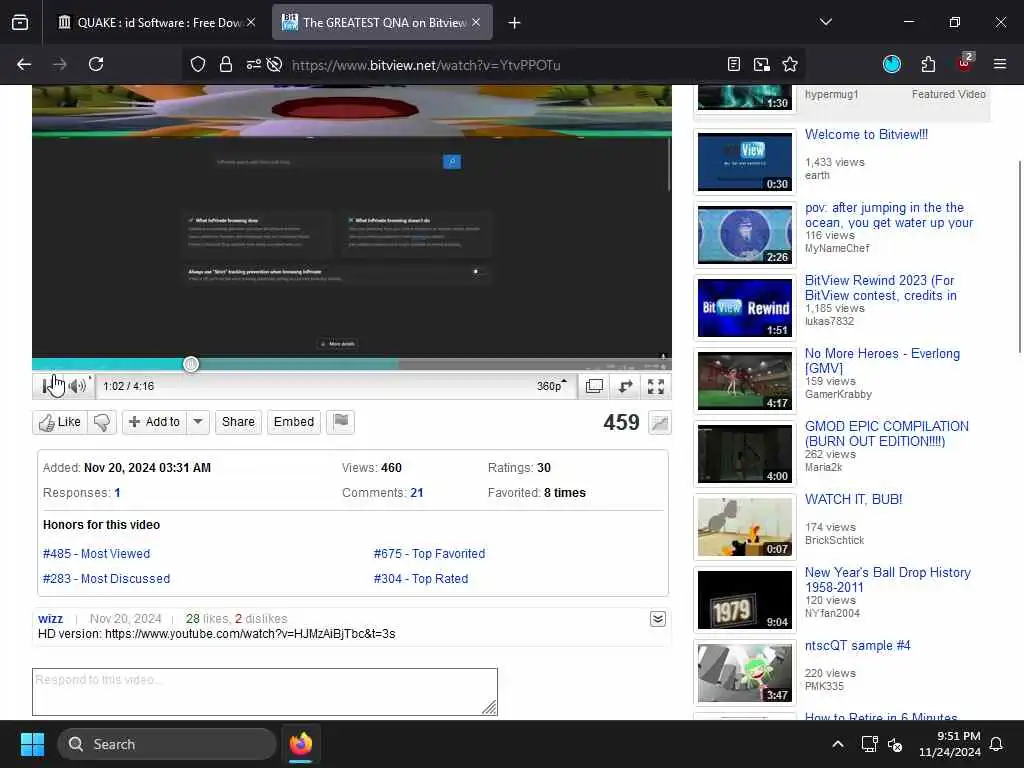This screenshot has width=1024, height=768.
Task: Seek using the video progress bar handle
Action: tap(191, 364)
